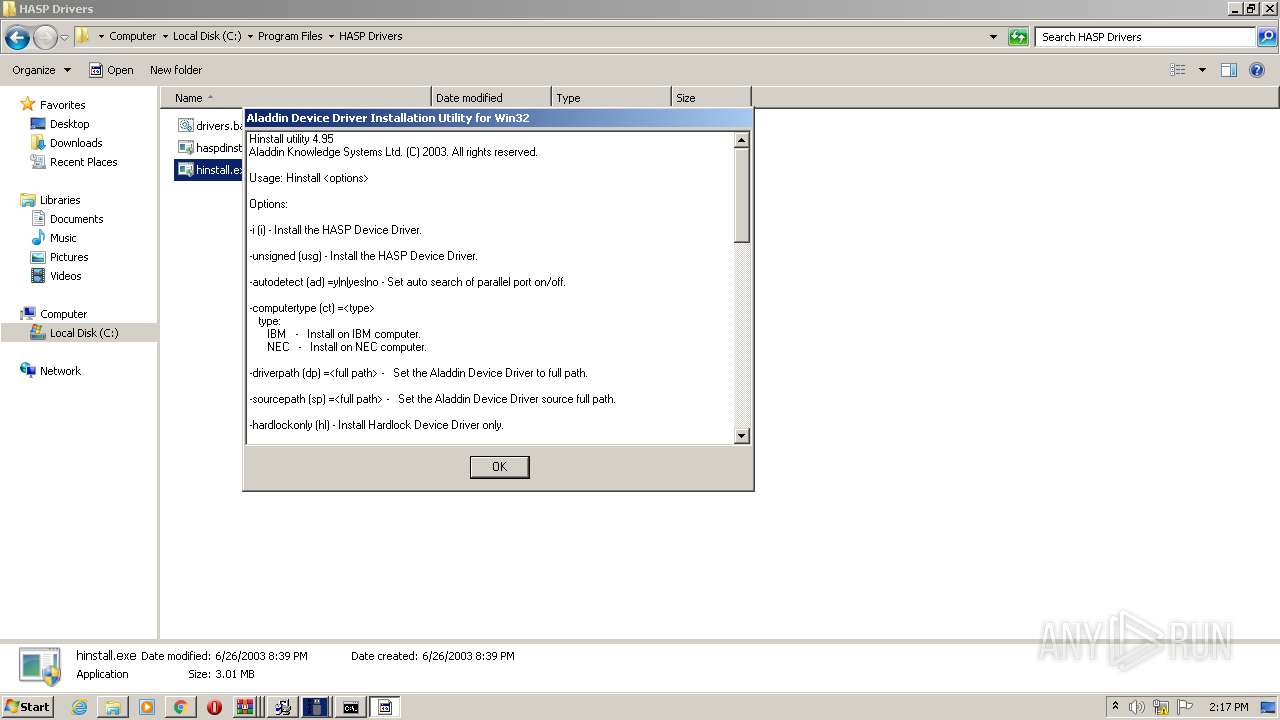Viewport: 1280px width, 720px height.
Task: Select the drivers.bat file
Action: pyautogui.click(x=210, y=126)
